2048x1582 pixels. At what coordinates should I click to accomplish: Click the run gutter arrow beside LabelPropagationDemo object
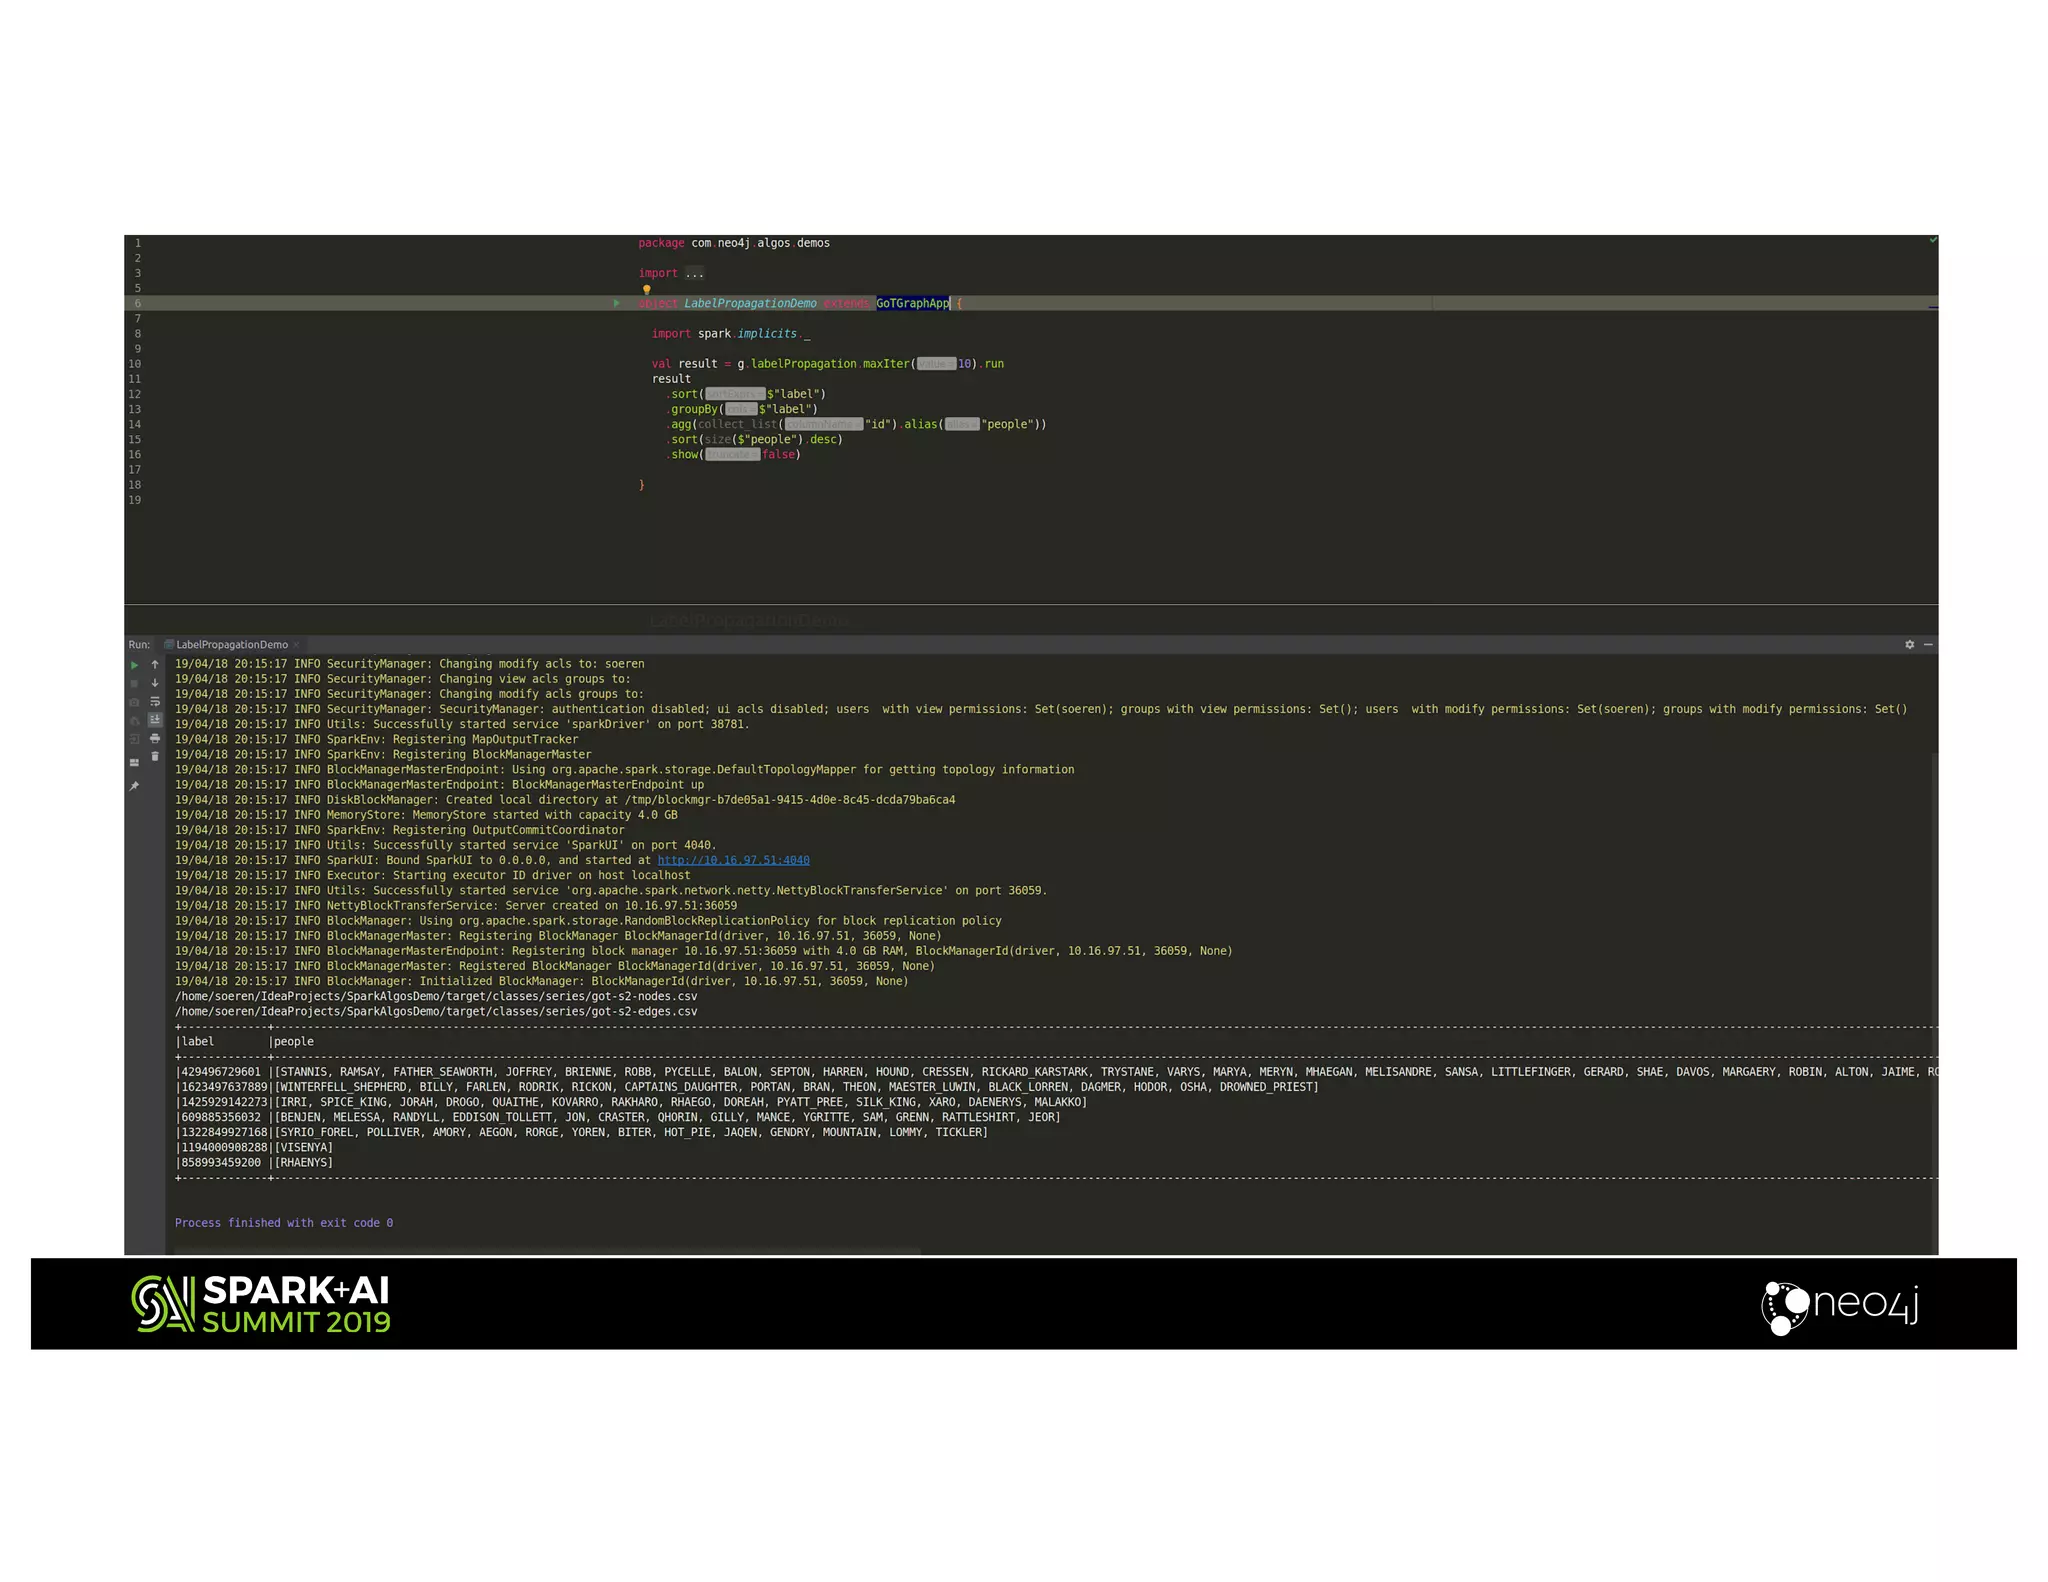(617, 303)
